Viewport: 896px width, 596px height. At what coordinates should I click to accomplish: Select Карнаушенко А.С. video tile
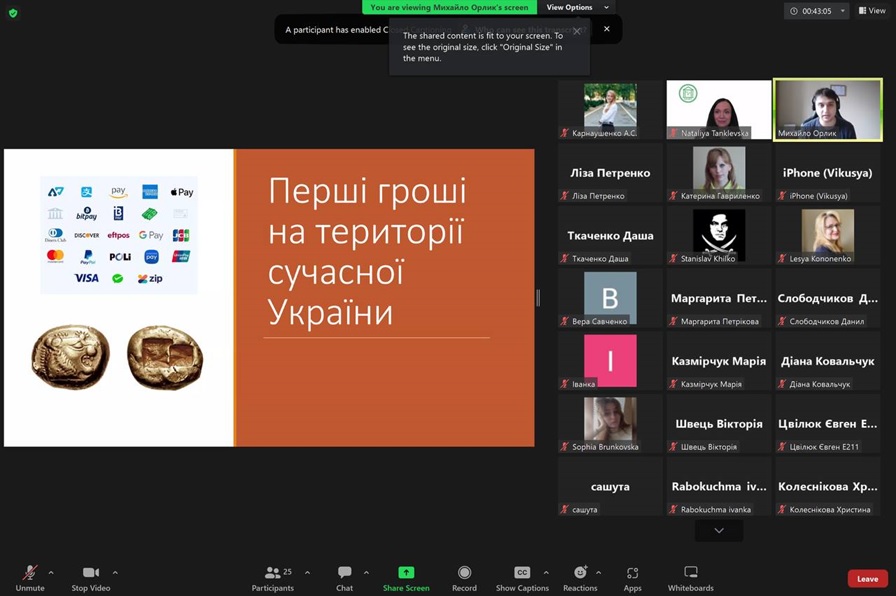click(610, 110)
